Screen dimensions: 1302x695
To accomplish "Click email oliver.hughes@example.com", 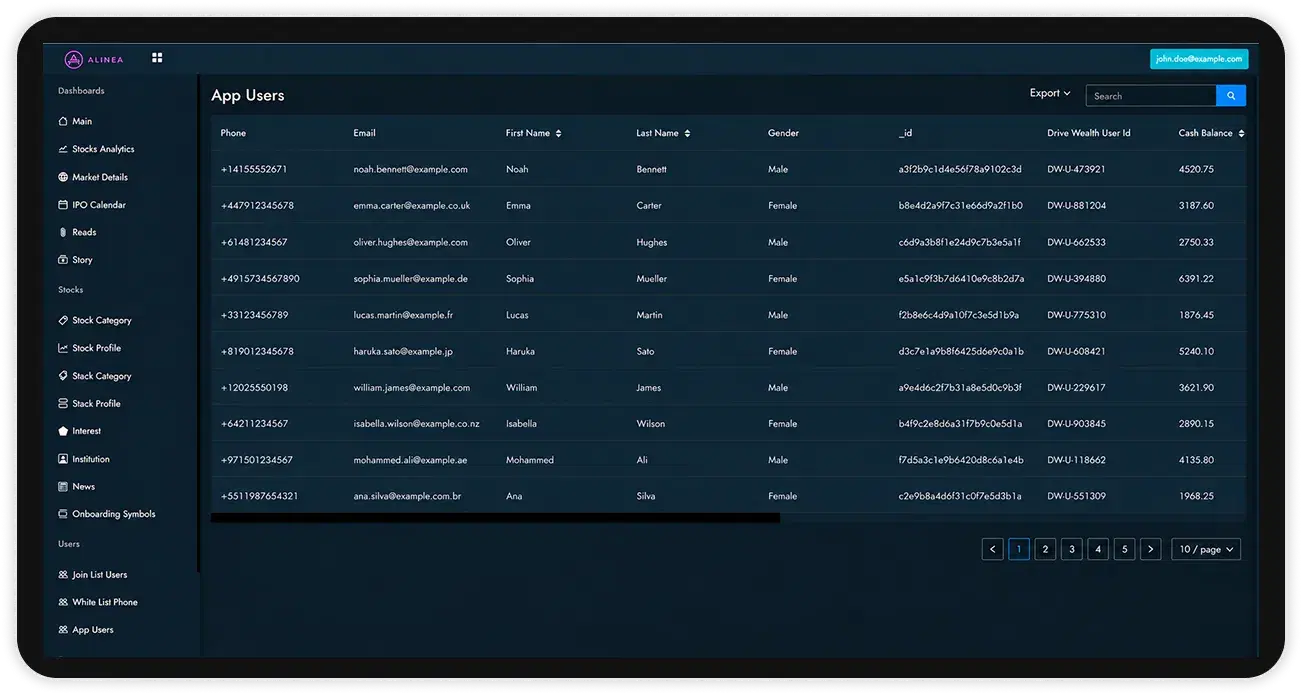I will click(410, 242).
